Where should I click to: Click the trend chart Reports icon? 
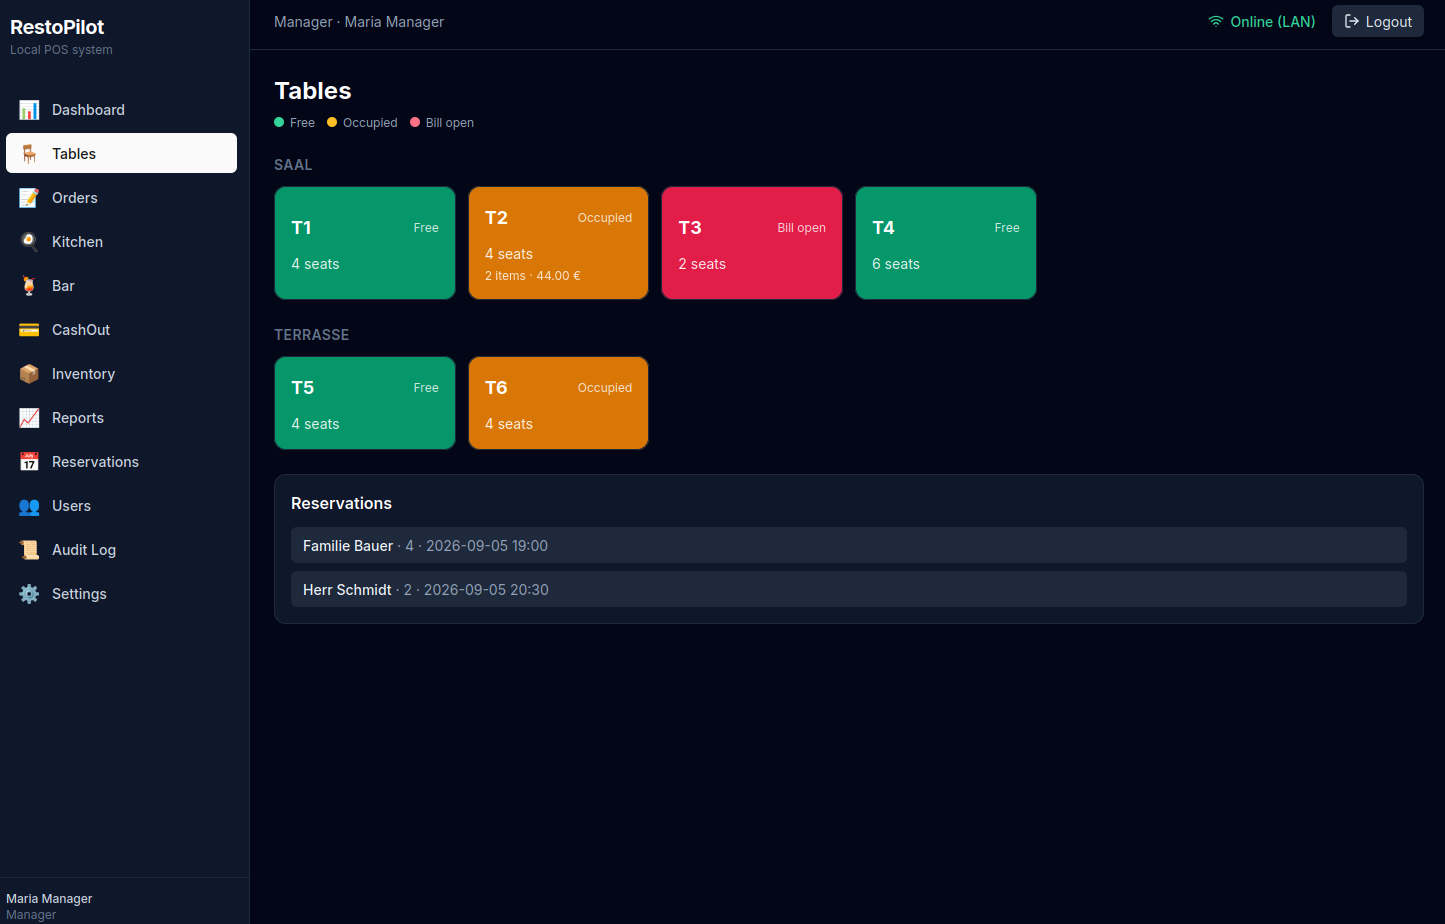pos(29,418)
